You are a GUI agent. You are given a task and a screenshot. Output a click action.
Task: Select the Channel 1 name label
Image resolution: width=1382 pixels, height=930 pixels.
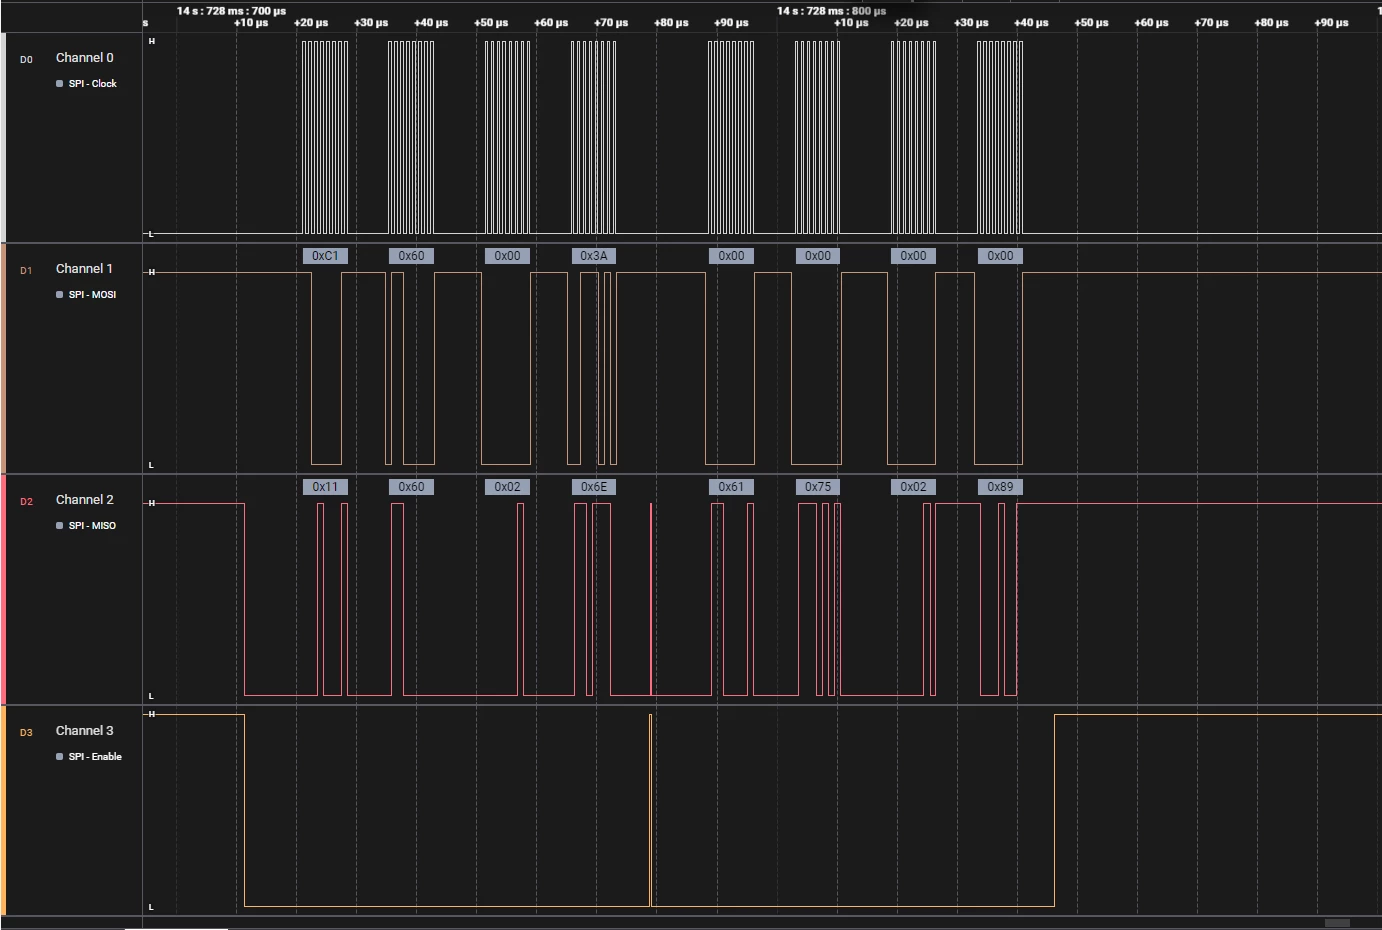coord(84,269)
